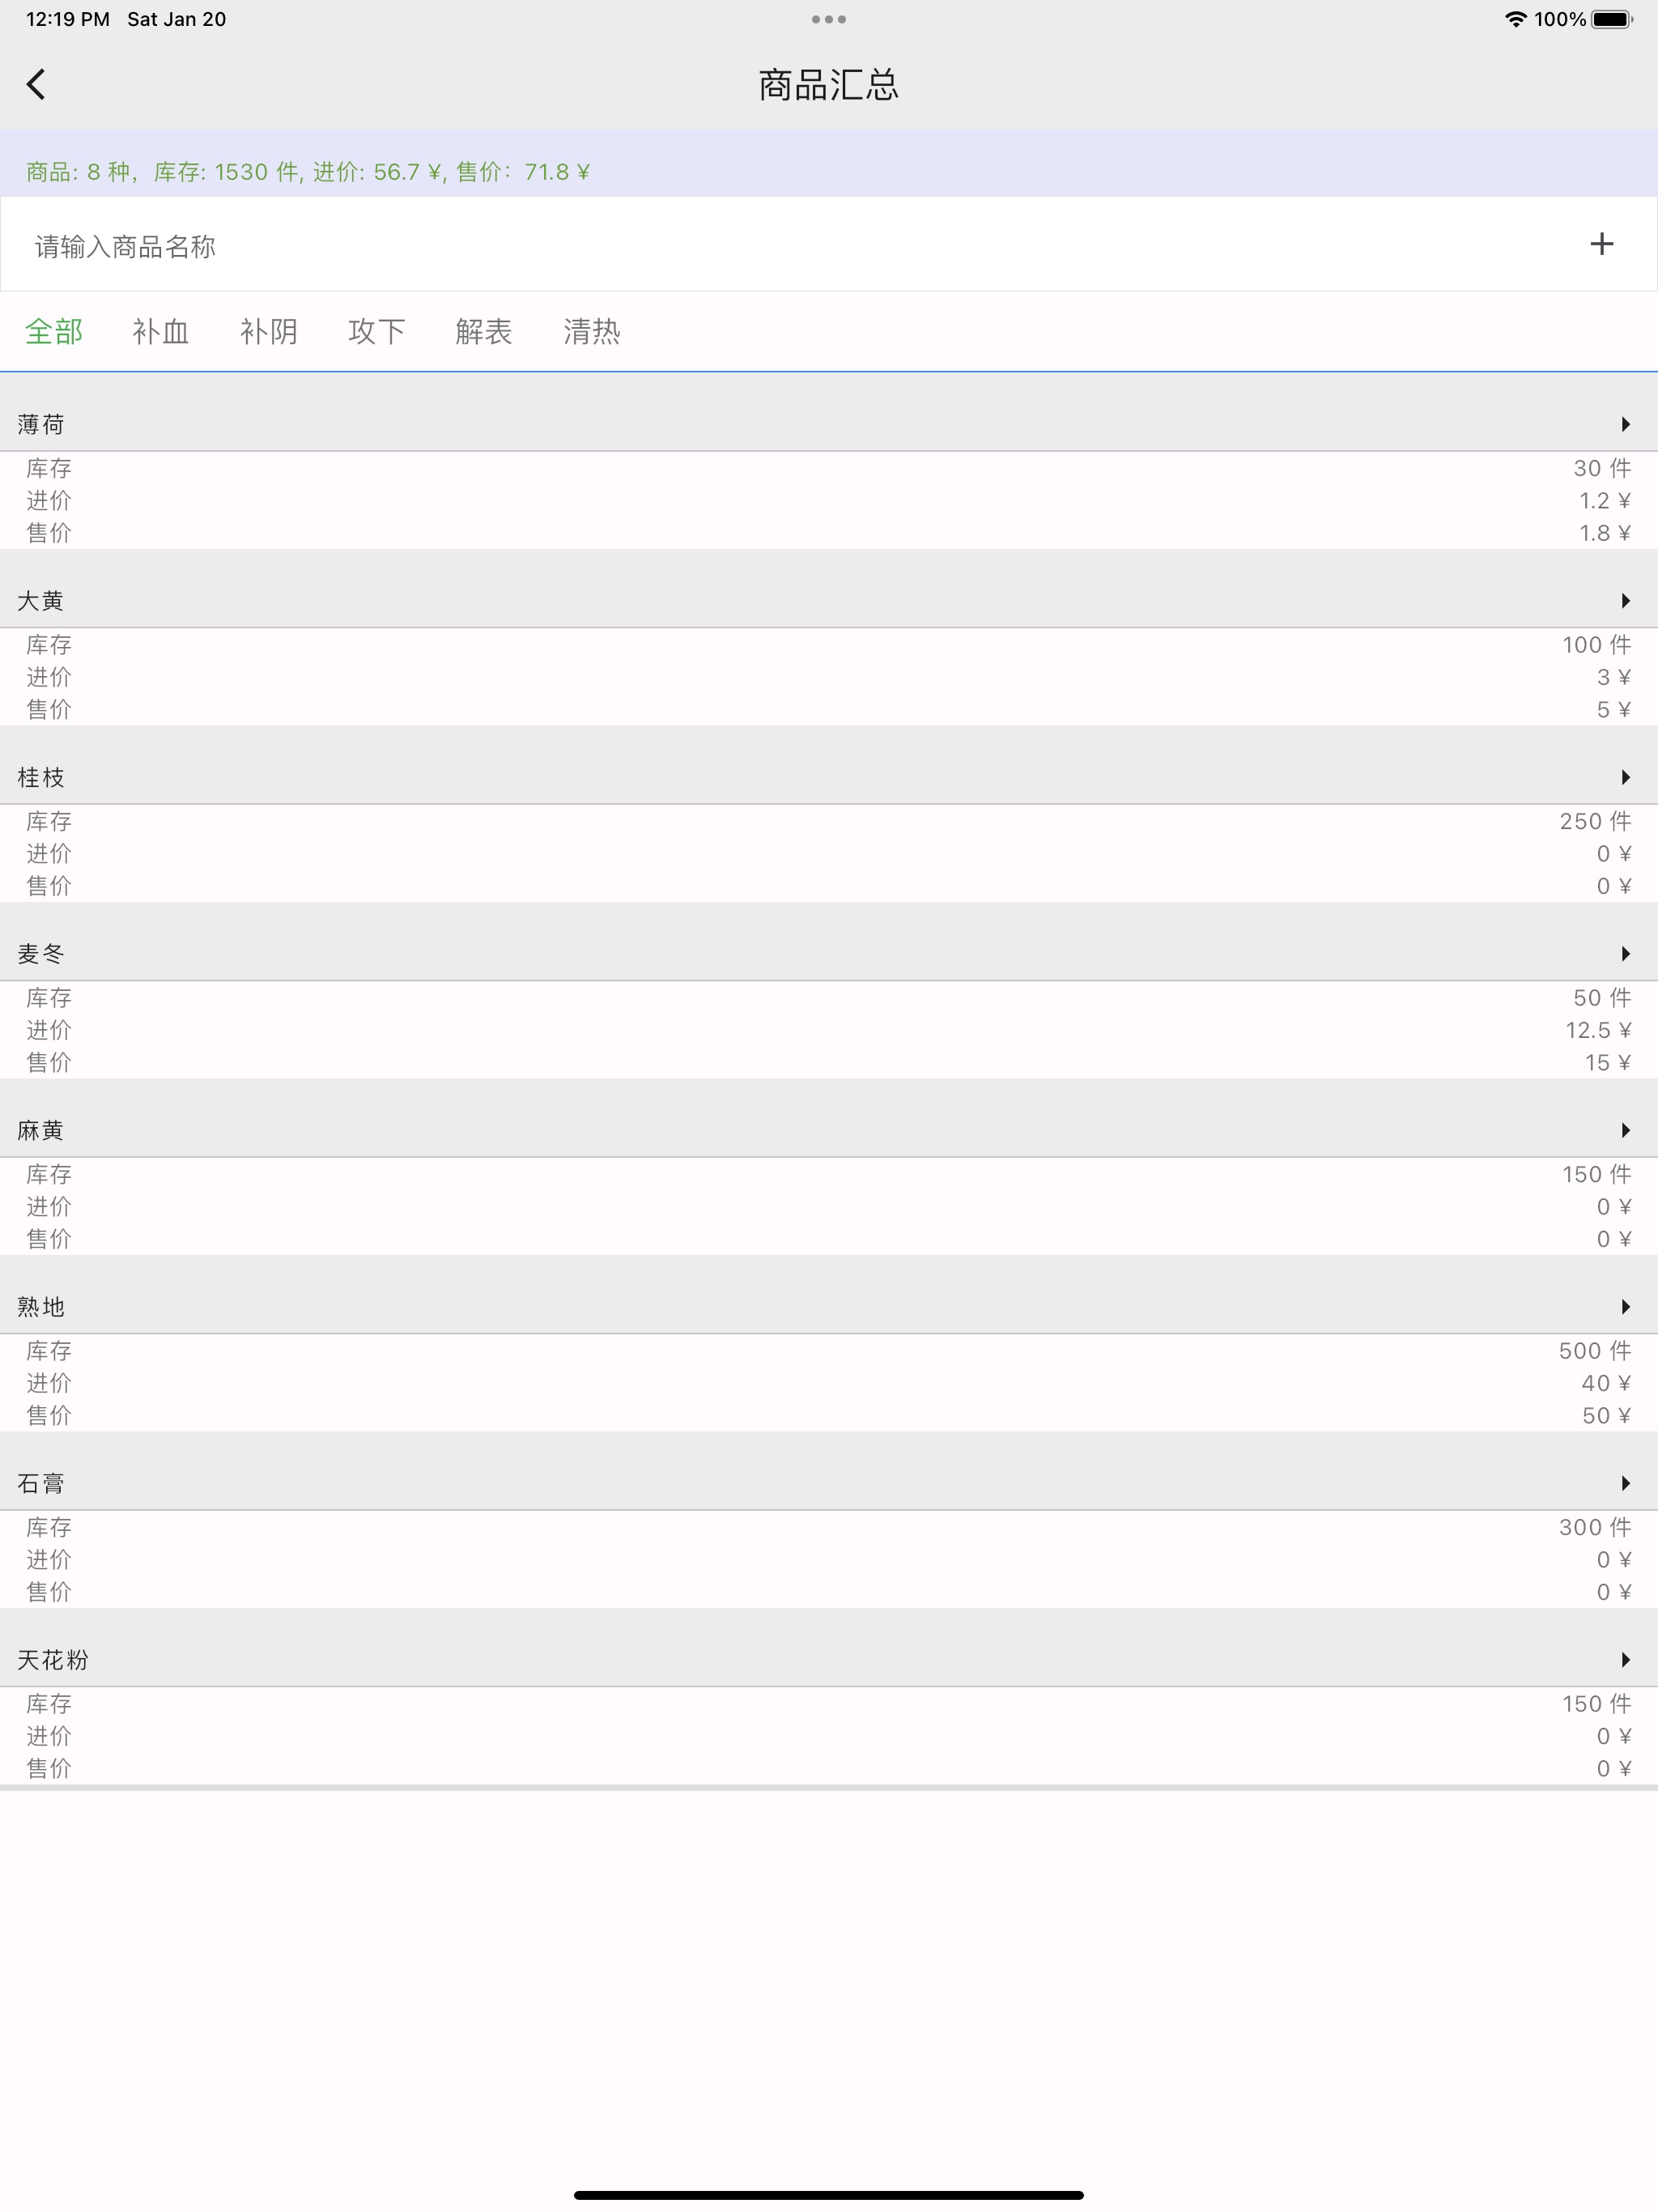Tap the 进价 label under 大黄
Viewport: 1658px width, 2212px height.
(49, 677)
